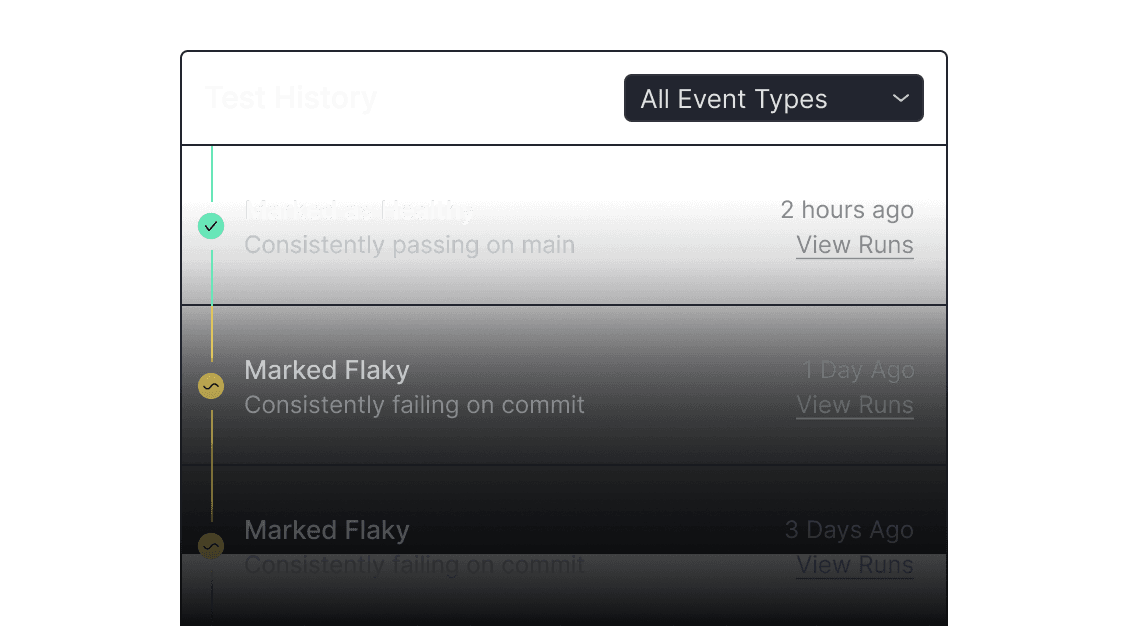Image resolution: width=1126 pixels, height=626 pixels.
Task: Click the '3 Days Ago' timestamp
Action: click(849, 531)
